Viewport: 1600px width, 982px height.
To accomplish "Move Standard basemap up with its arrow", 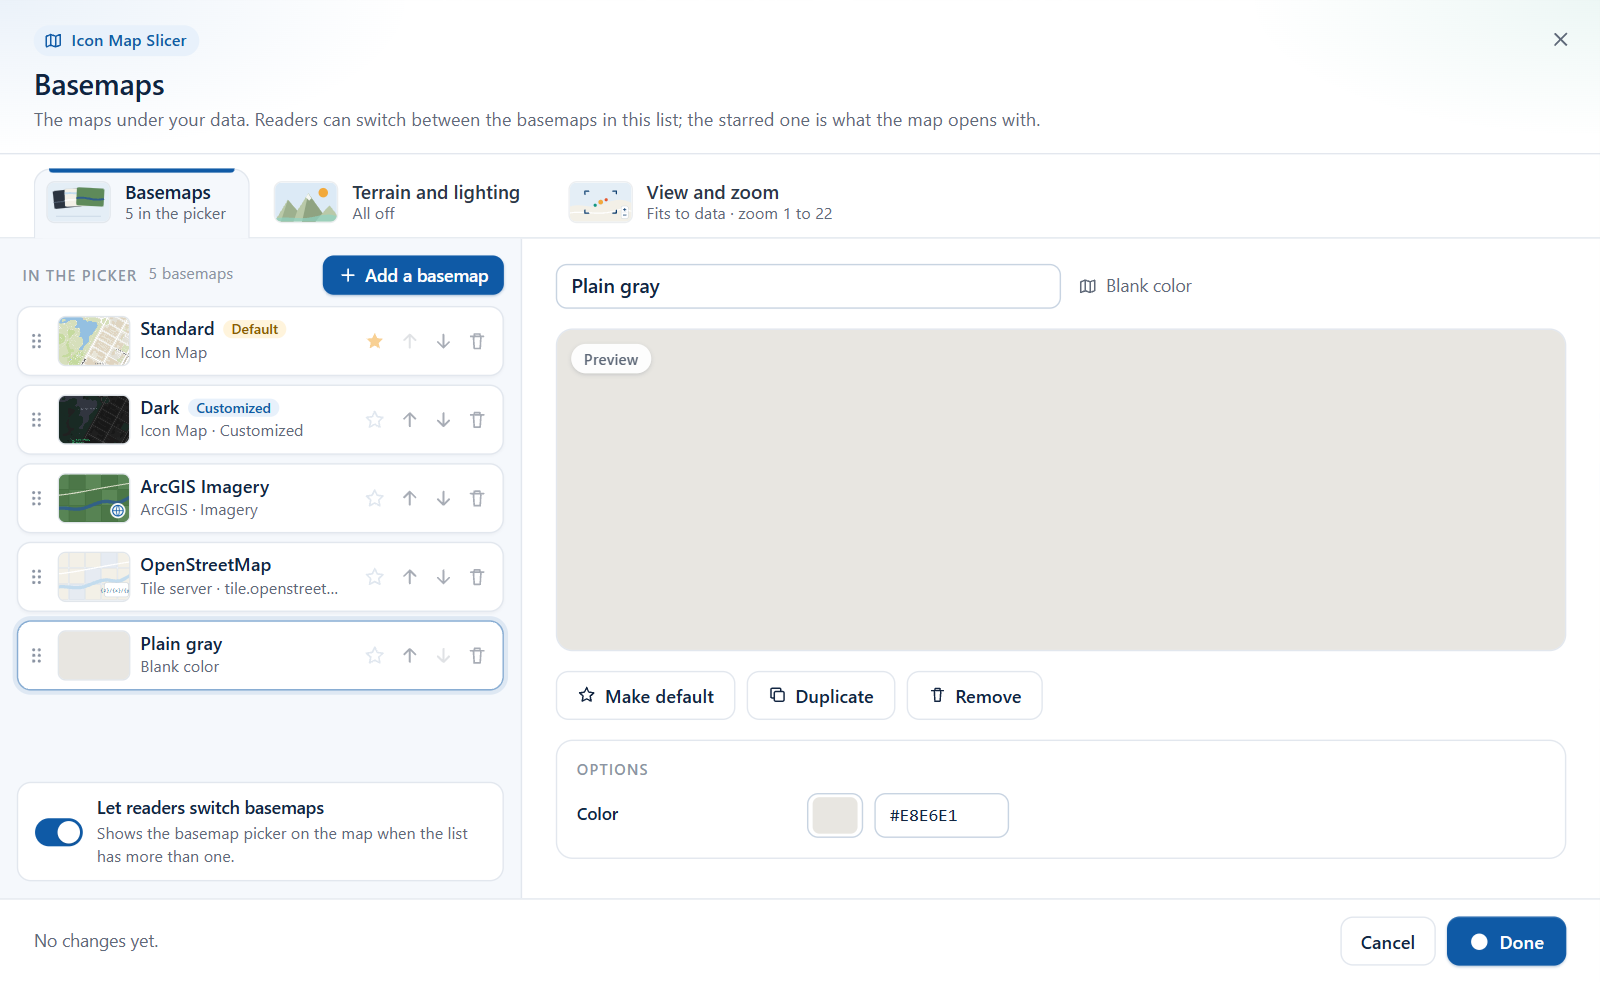I will (410, 341).
